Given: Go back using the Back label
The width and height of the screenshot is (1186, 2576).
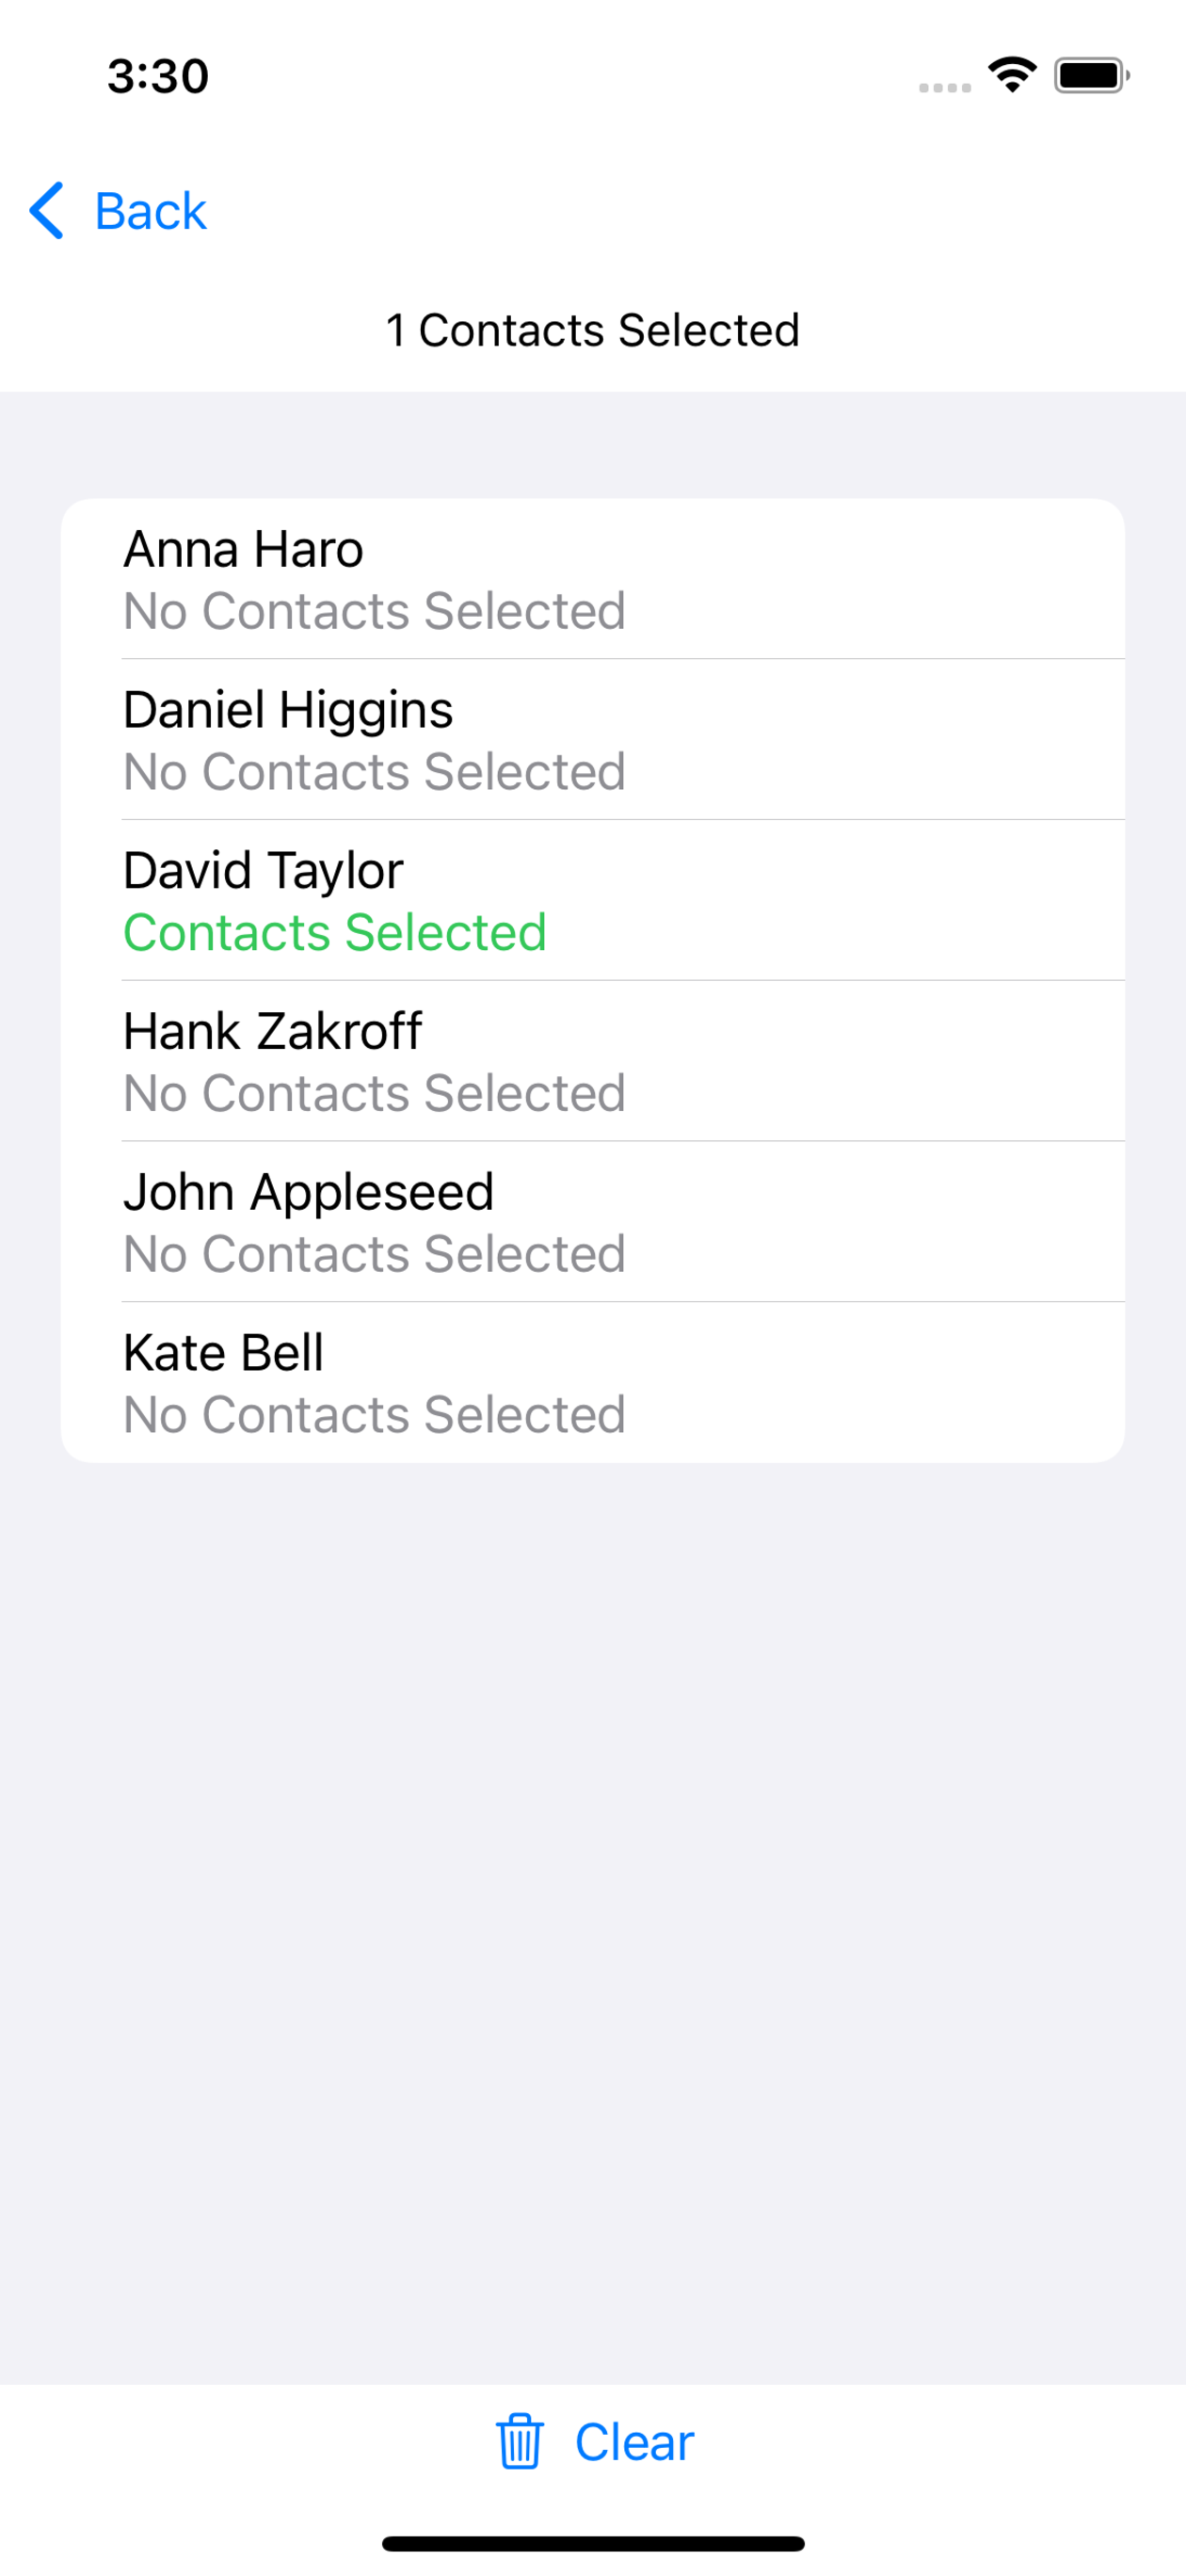Looking at the screenshot, I should 150,211.
